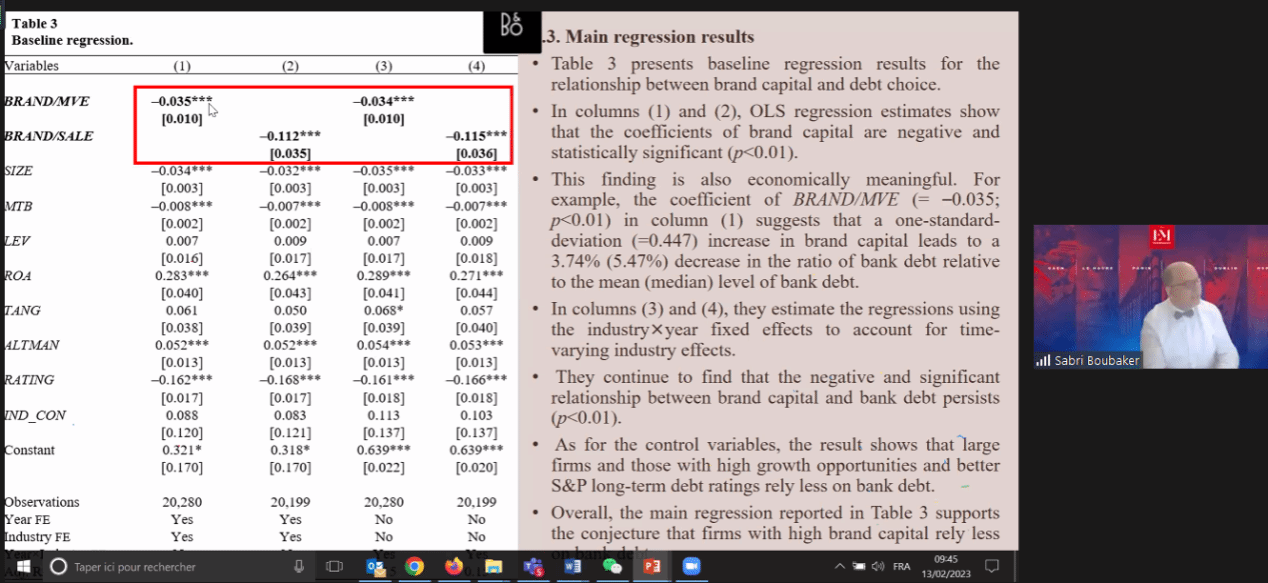Open WeChat from the taskbar
This screenshot has width=1268, height=583.
click(x=611, y=567)
